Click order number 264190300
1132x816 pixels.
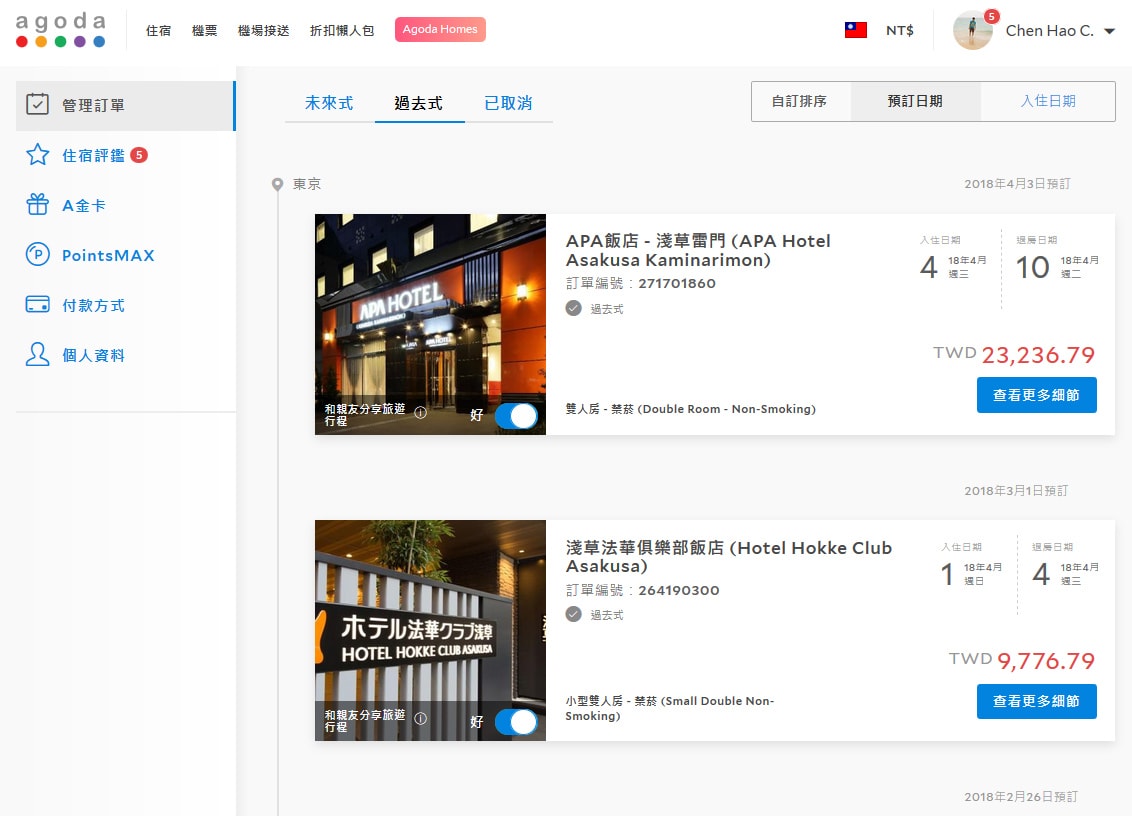tap(679, 590)
